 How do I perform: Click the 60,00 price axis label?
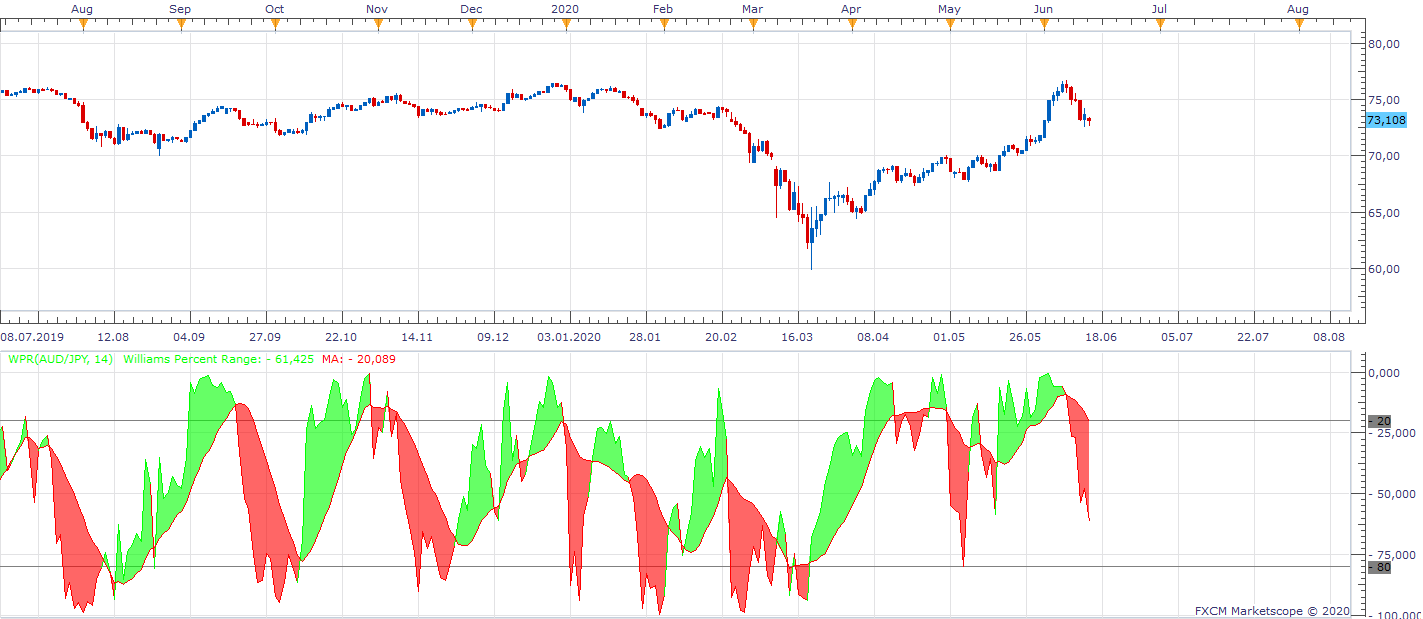(x=1385, y=269)
